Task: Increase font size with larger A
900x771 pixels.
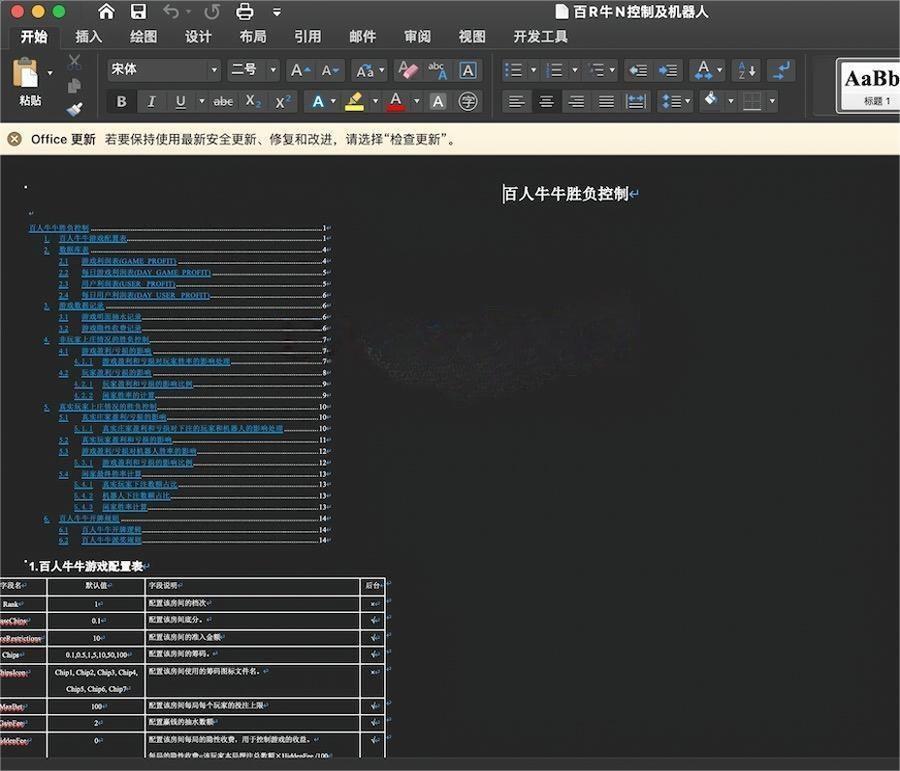Action: [x=300, y=71]
